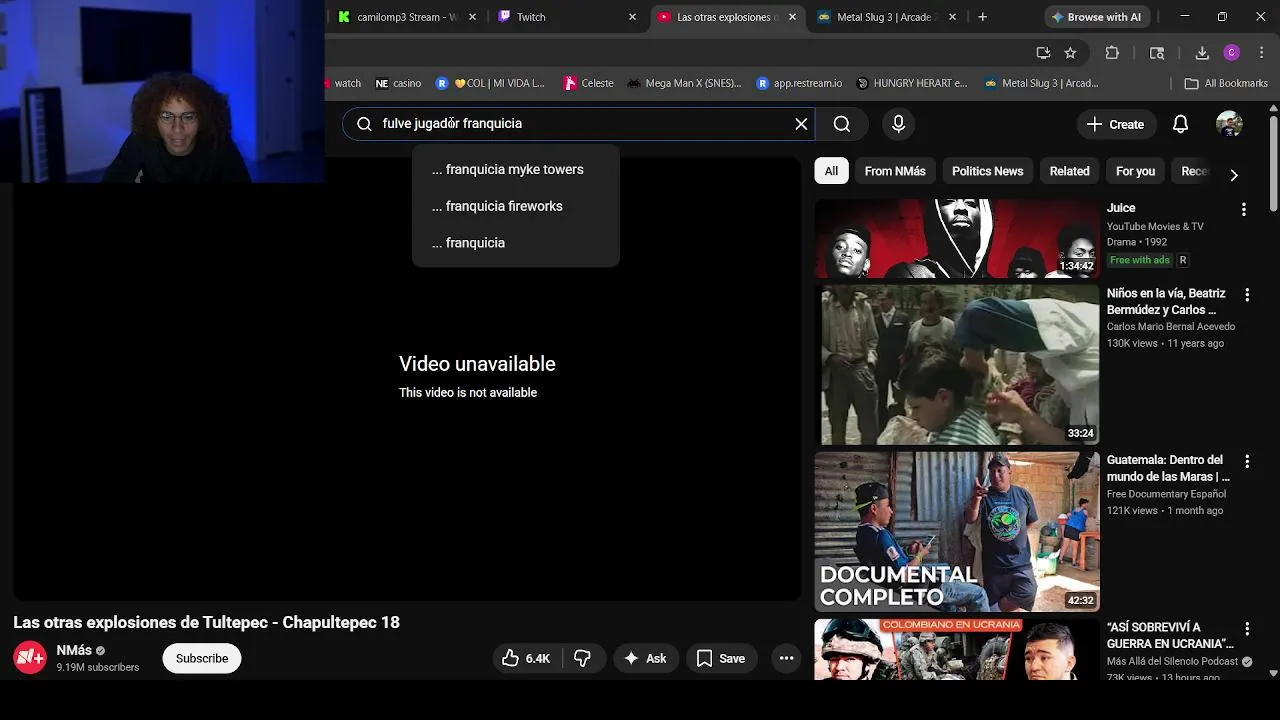The image size is (1280, 720).
Task: Open the NMás channel avatar
Action: [x=30, y=658]
